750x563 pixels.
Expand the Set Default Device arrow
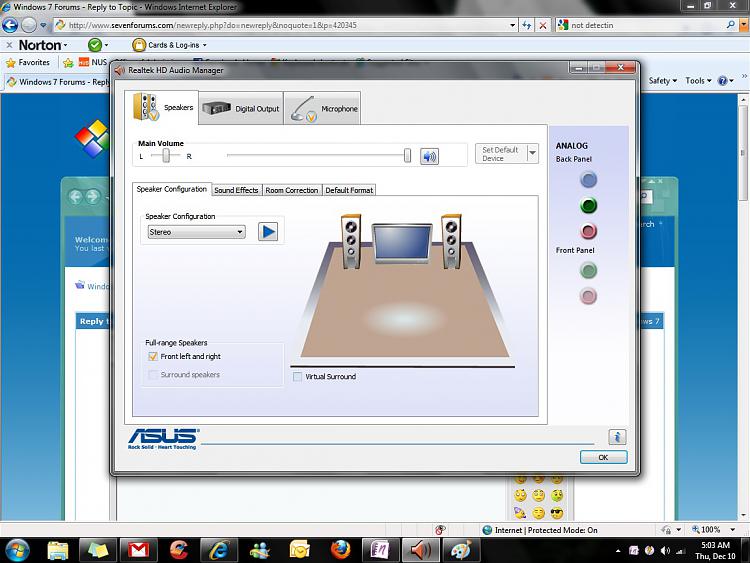pos(532,154)
